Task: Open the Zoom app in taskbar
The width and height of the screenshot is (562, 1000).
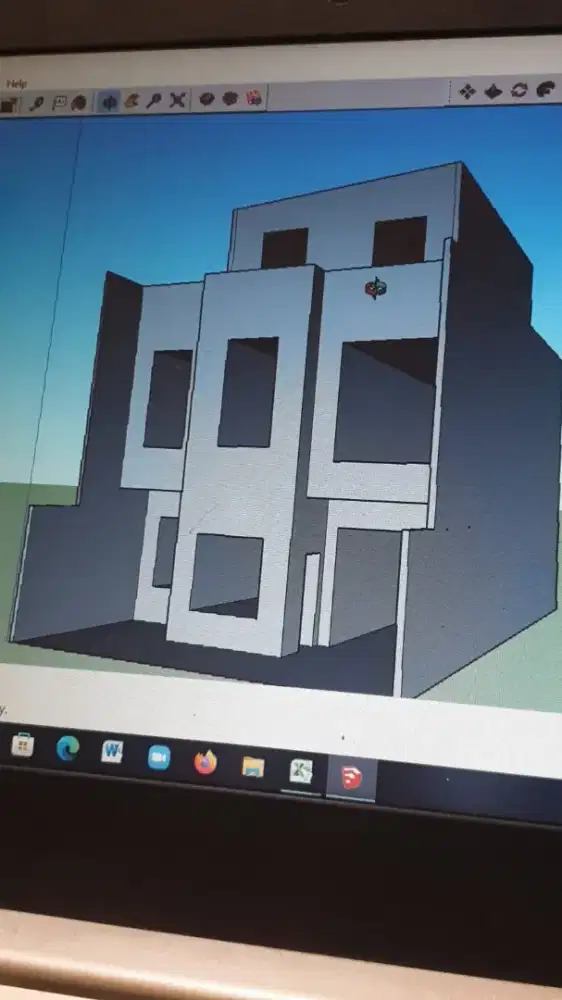Action: click(159, 757)
